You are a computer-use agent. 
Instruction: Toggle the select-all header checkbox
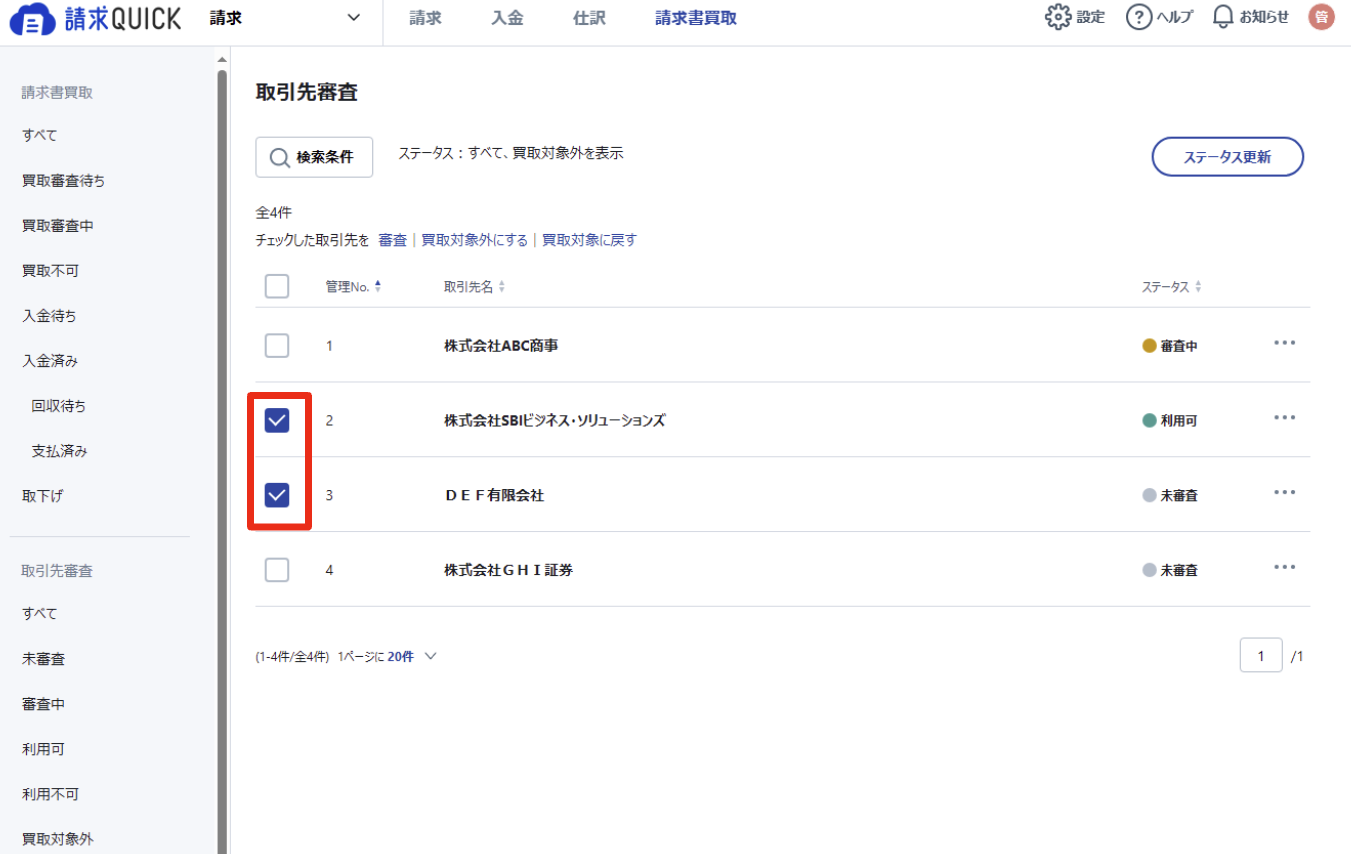(277, 287)
